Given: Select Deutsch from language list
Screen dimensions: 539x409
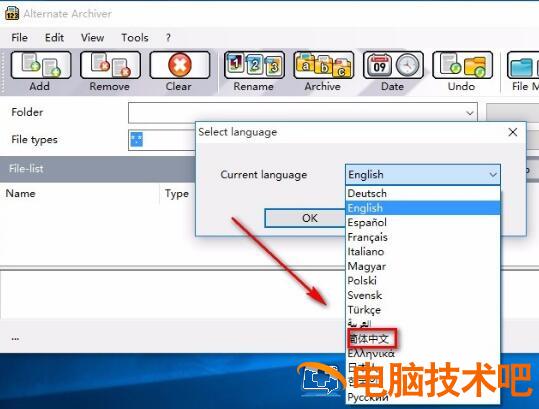Looking at the screenshot, I should tap(423, 194).
